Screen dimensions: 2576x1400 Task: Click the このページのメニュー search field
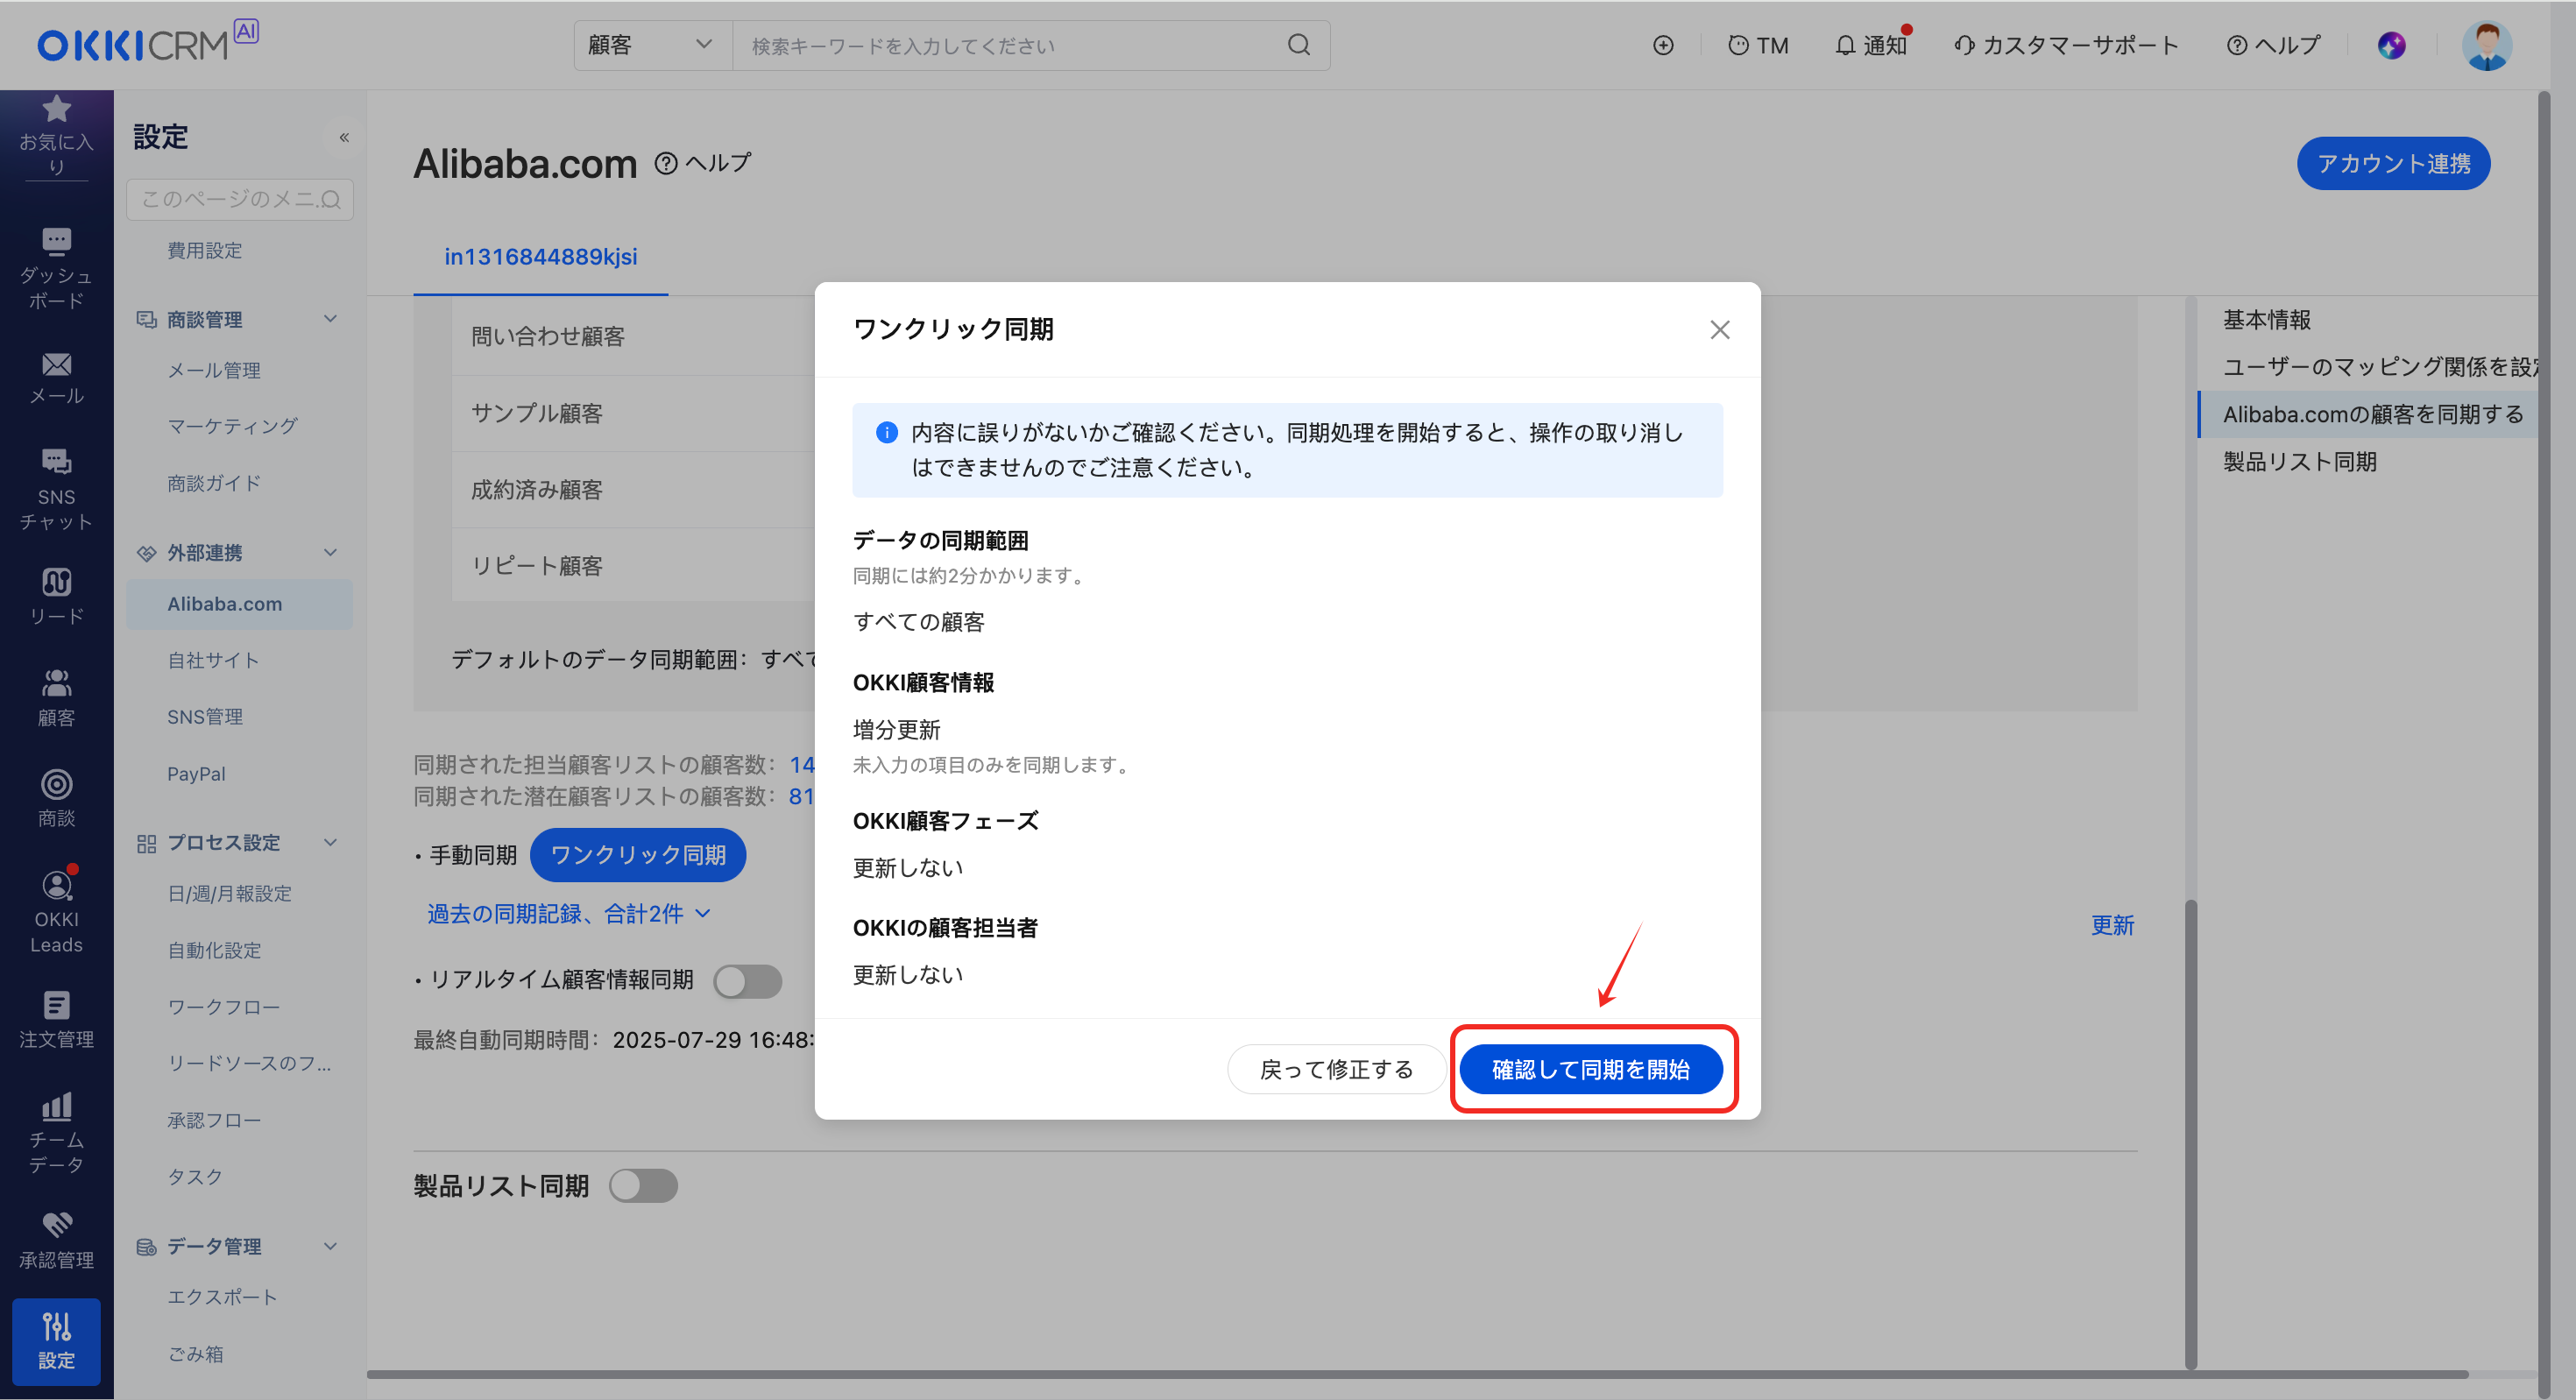tap(239, 199)
